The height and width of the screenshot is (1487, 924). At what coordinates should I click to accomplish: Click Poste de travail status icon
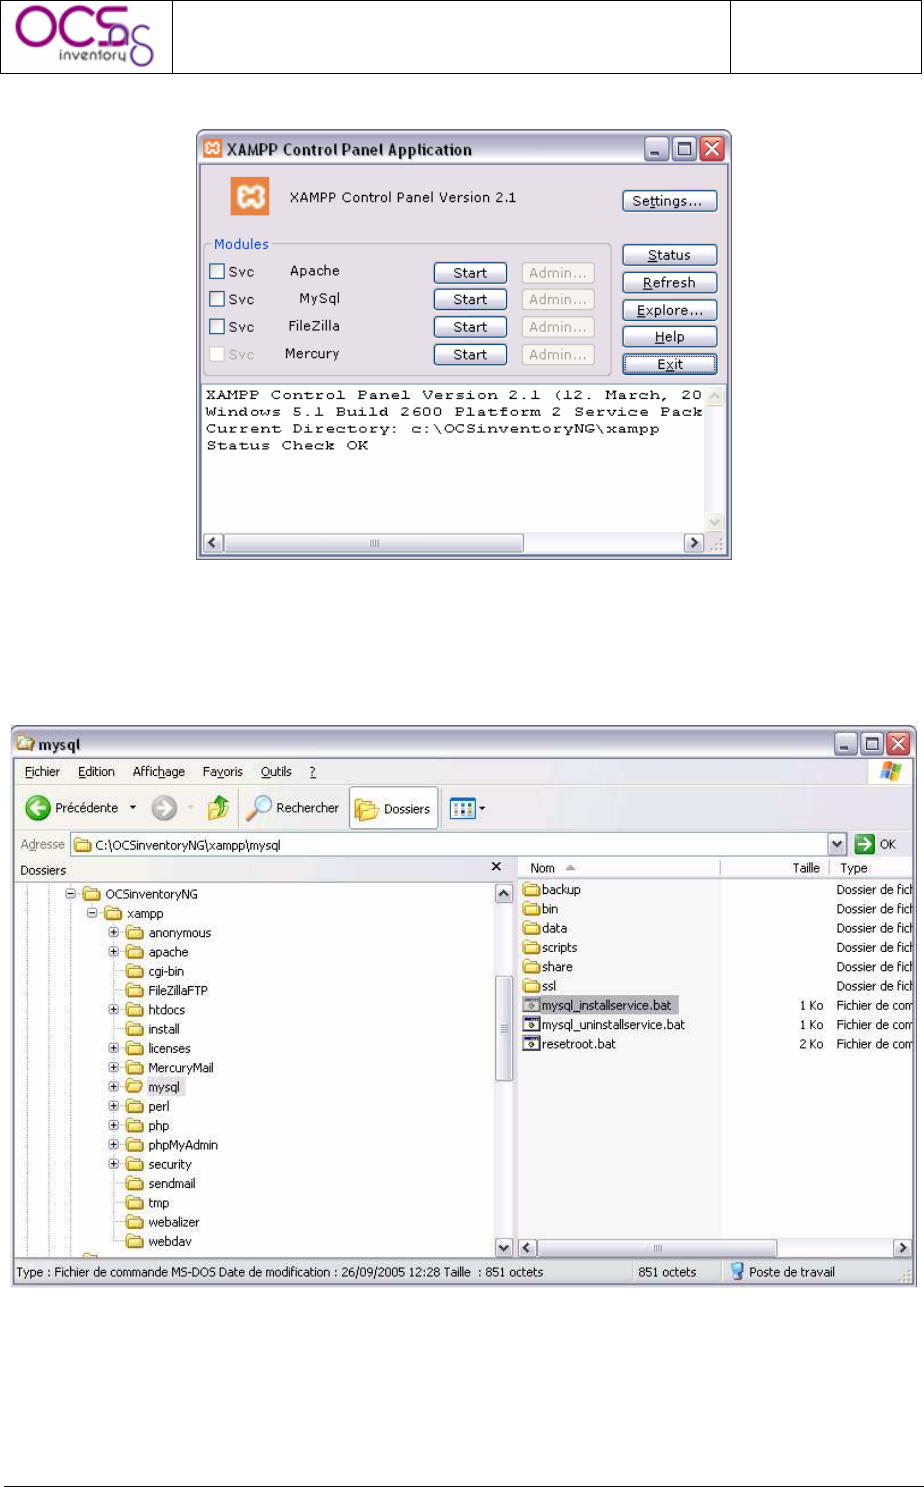[737, 1271]
